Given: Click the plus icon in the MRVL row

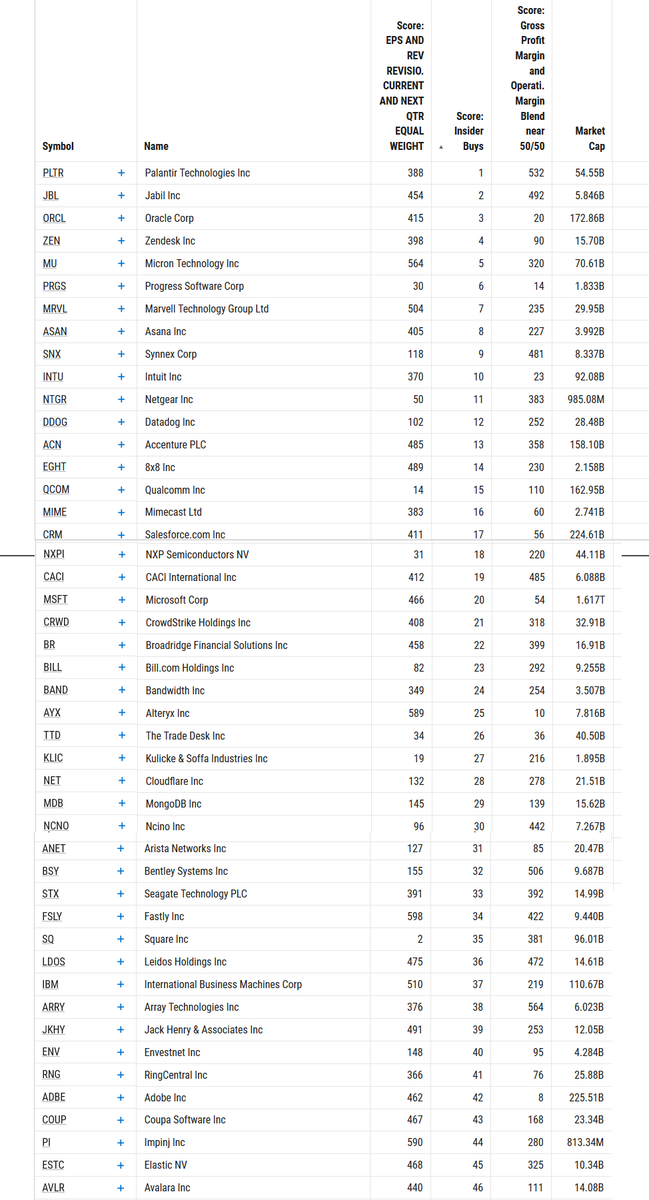Looking at the screenshot, I should point(121,309).
